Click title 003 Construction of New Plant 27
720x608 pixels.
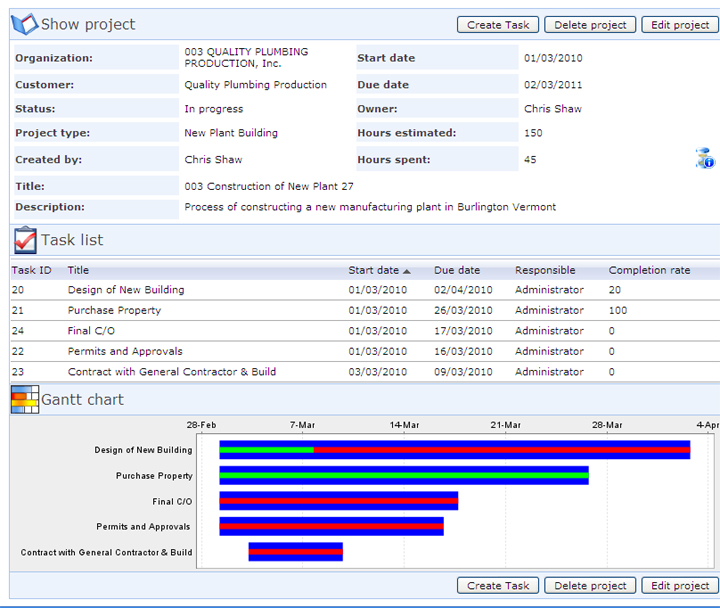click(x=269, y=186)
